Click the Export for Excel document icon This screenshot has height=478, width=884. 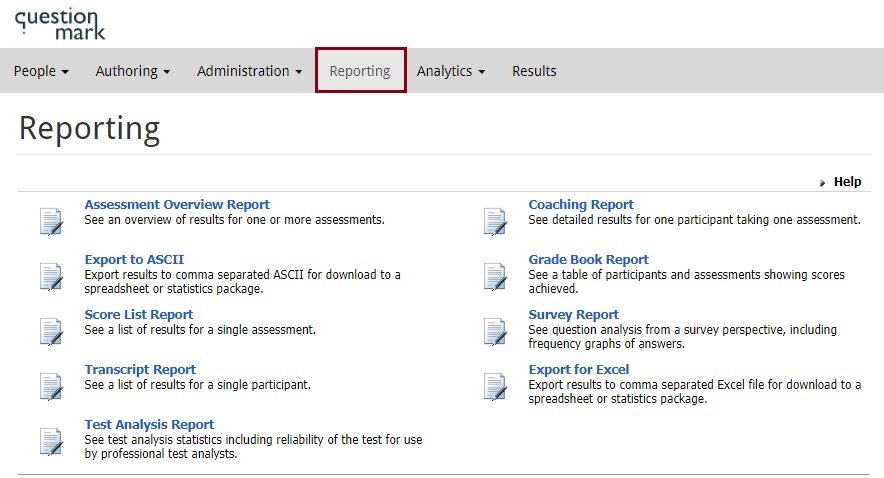tap(495, 386)
